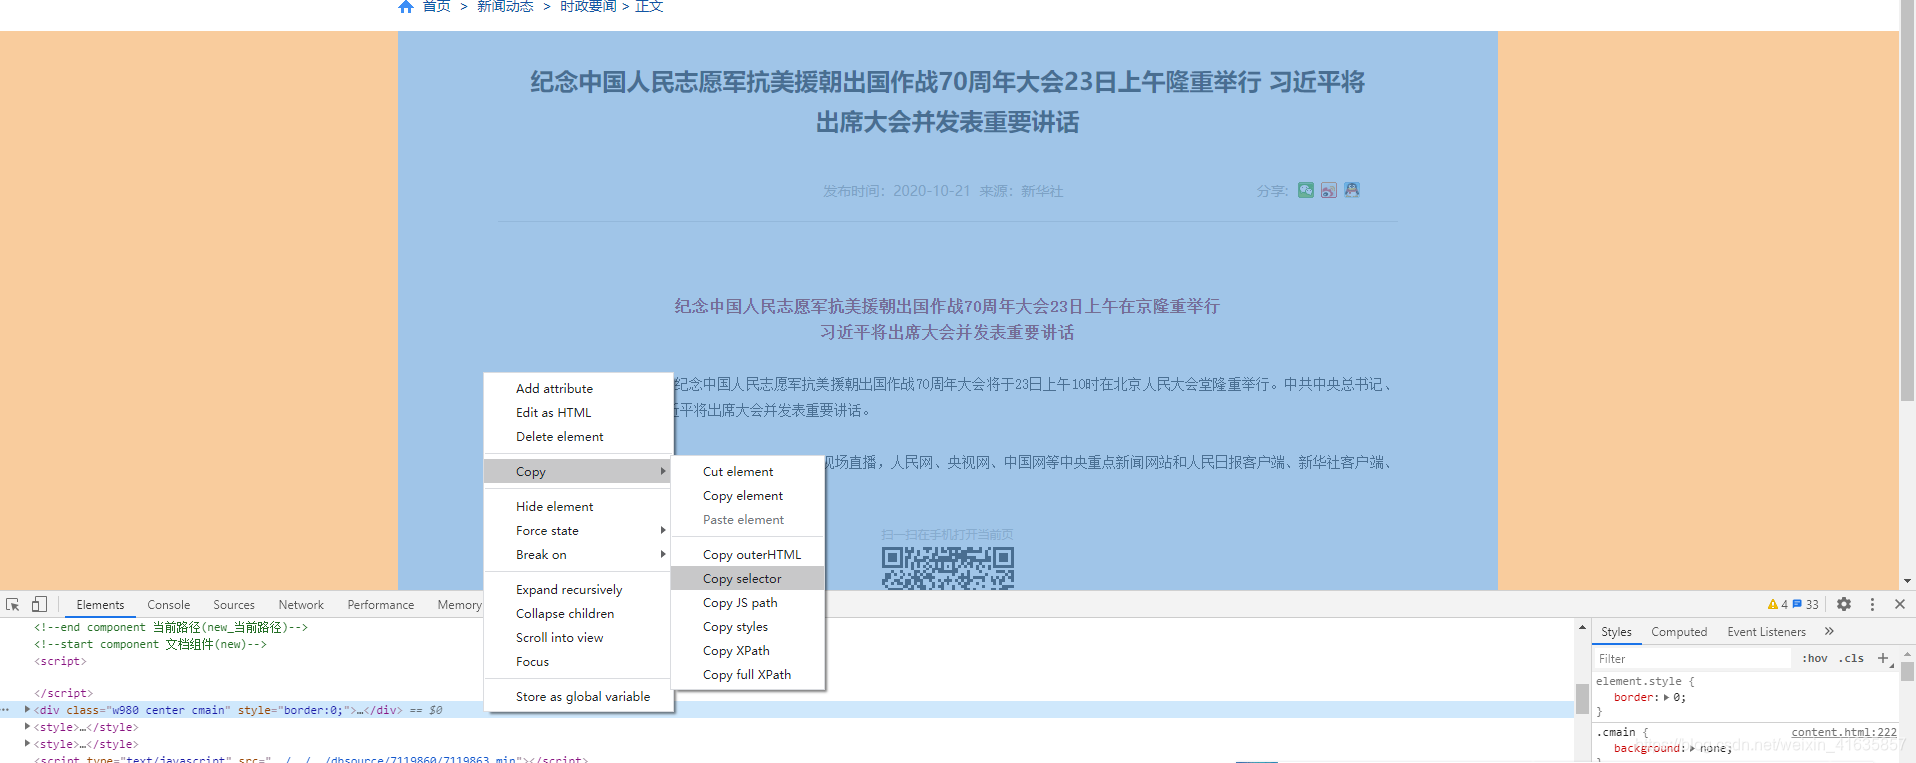Choose Edit as HTML
The image size is (1916, 763).
coord(578,412)
